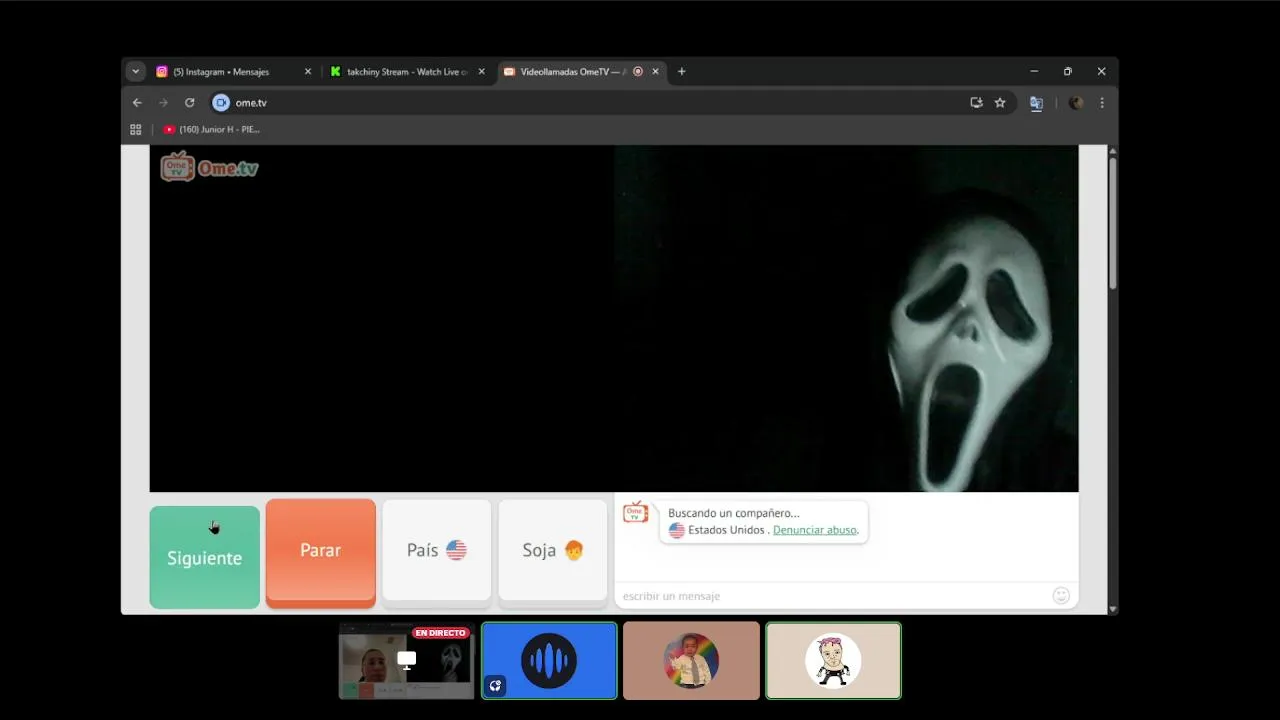This screenshot has width=1280, height=720.
Task: Open the Junior H YouTube bookmark
Action: pyautogui.click(x=212, y=129)
